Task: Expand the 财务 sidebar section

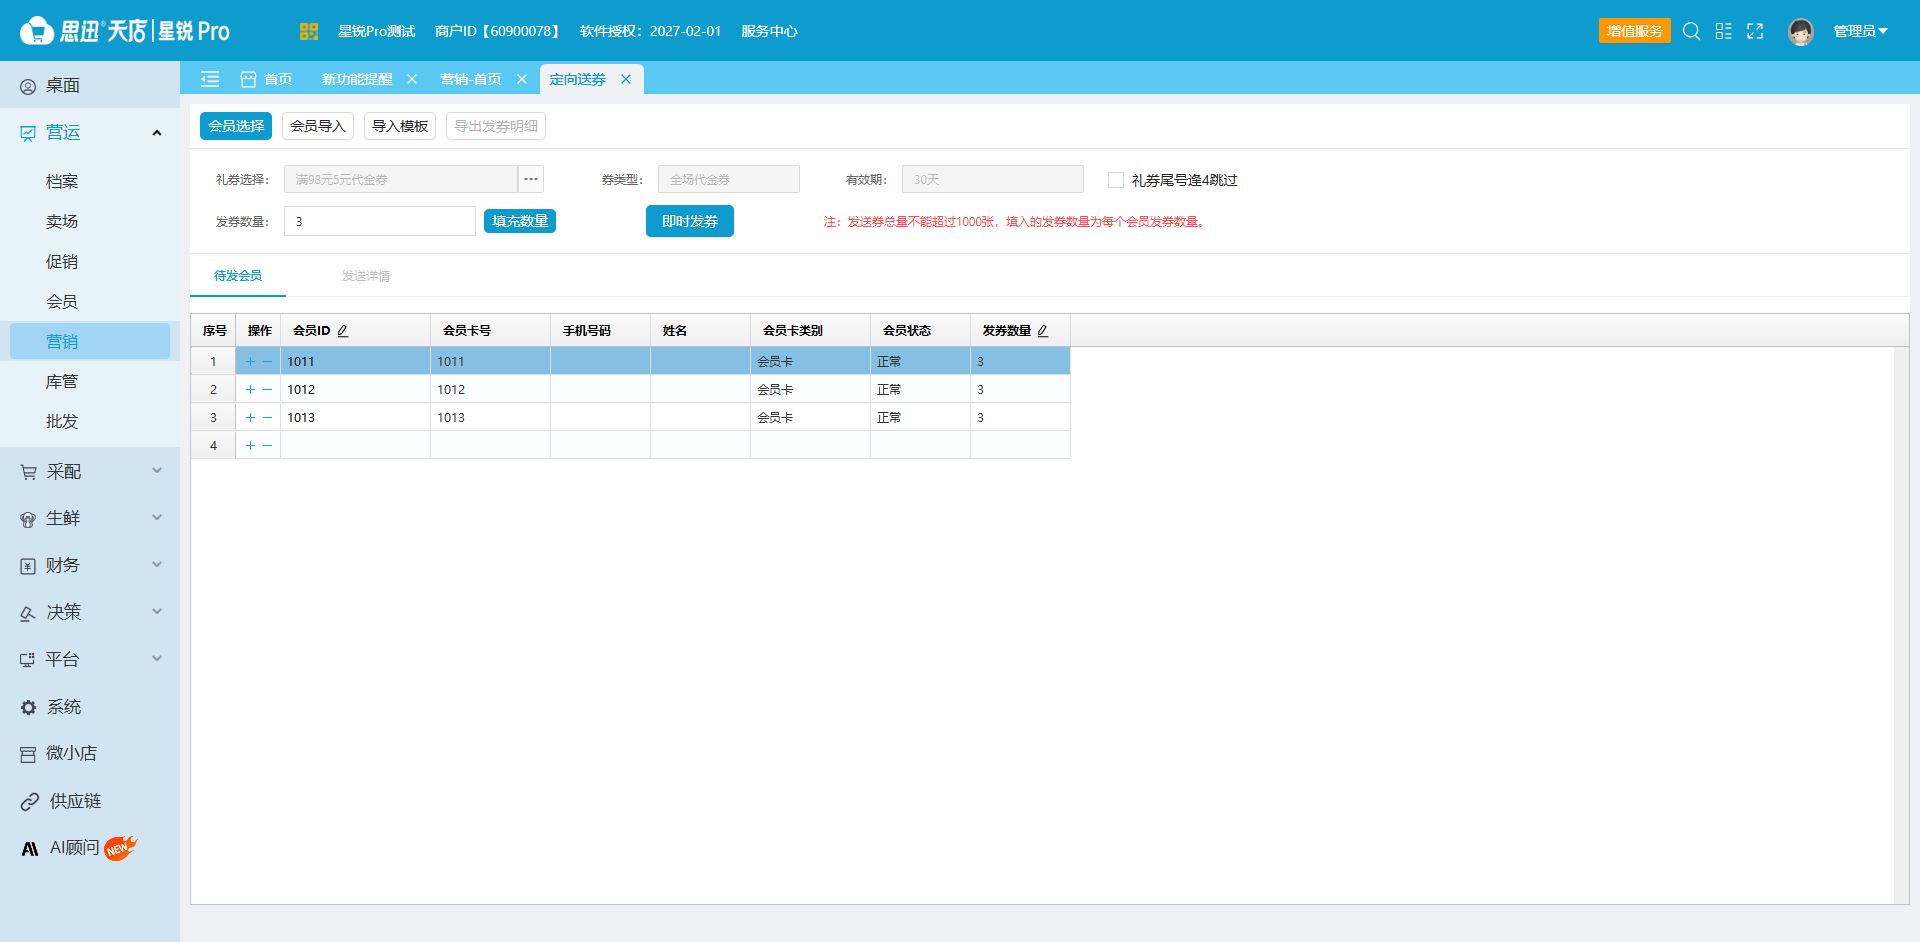Action: point(90,565)
